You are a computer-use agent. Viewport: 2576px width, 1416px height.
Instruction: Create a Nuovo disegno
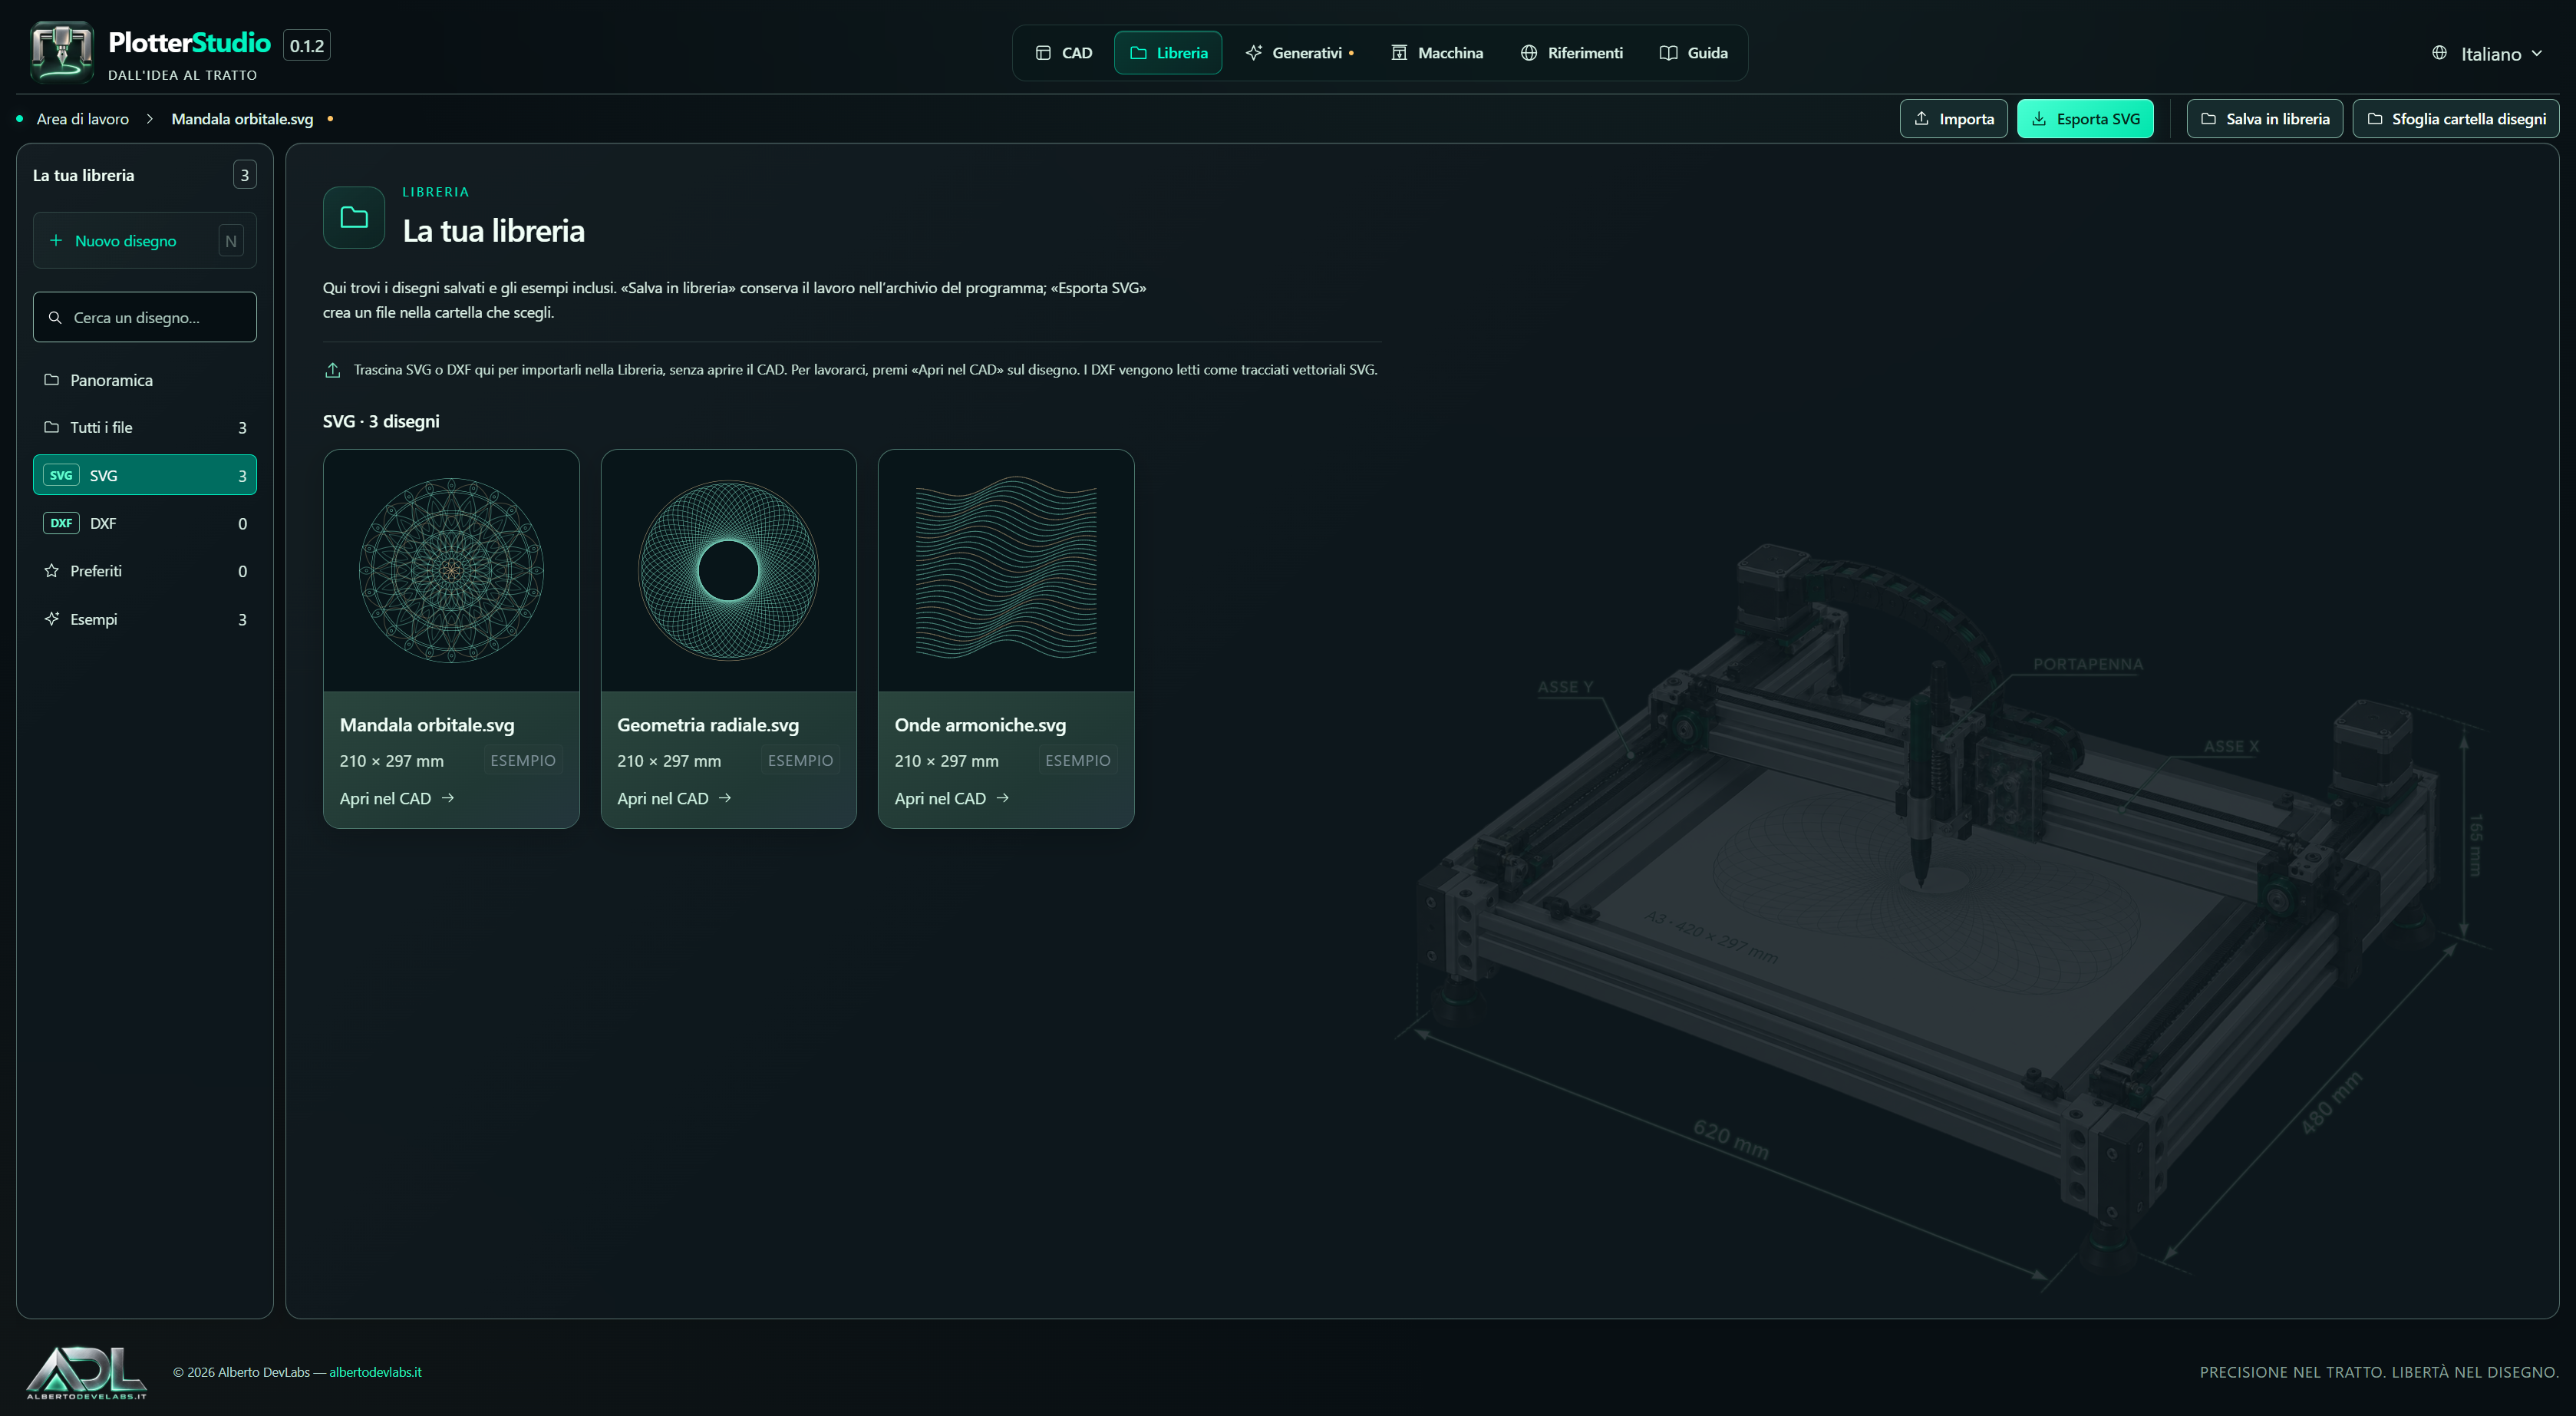click(145, 241)
